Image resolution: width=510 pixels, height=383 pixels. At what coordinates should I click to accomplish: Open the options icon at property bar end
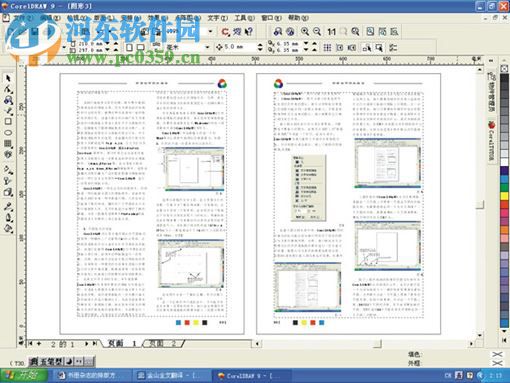pos(393,48)
